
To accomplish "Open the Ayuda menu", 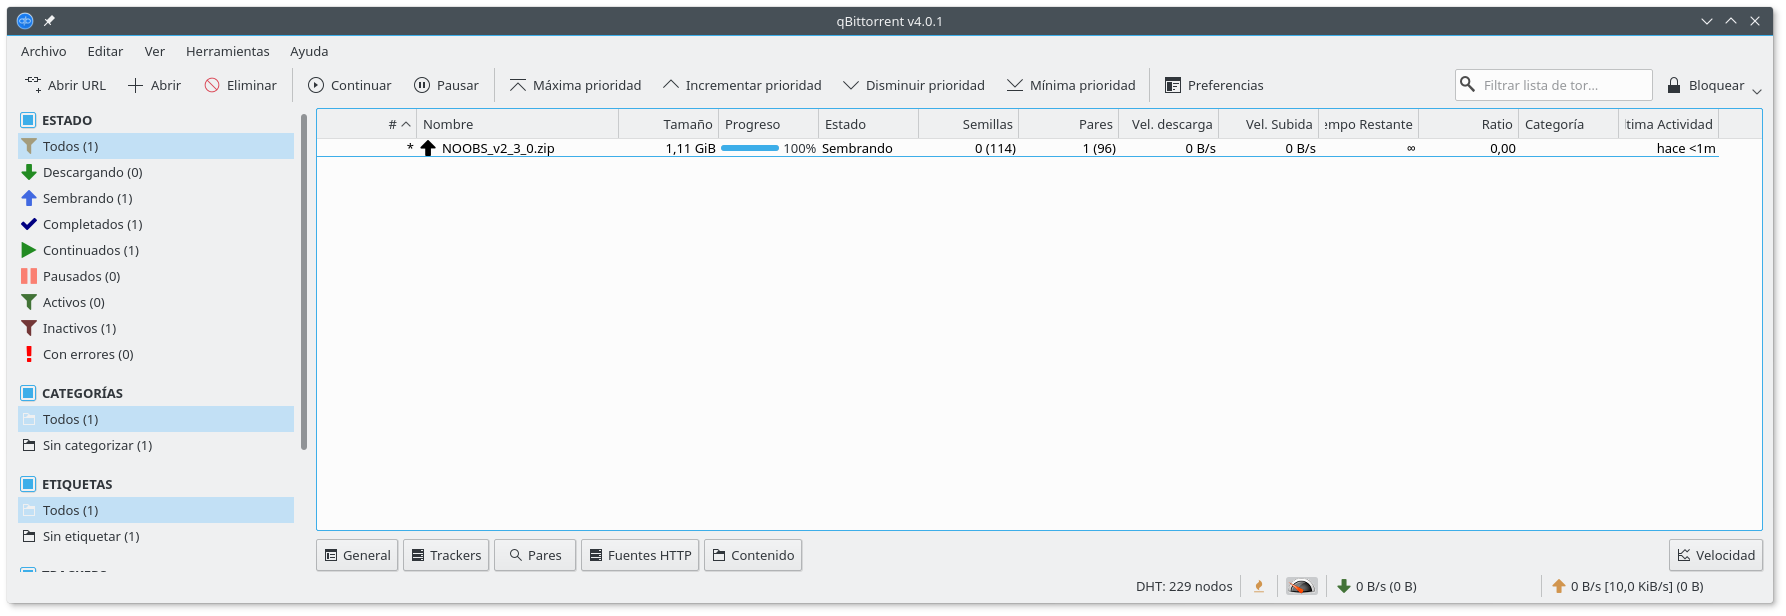I will [309, 51].
